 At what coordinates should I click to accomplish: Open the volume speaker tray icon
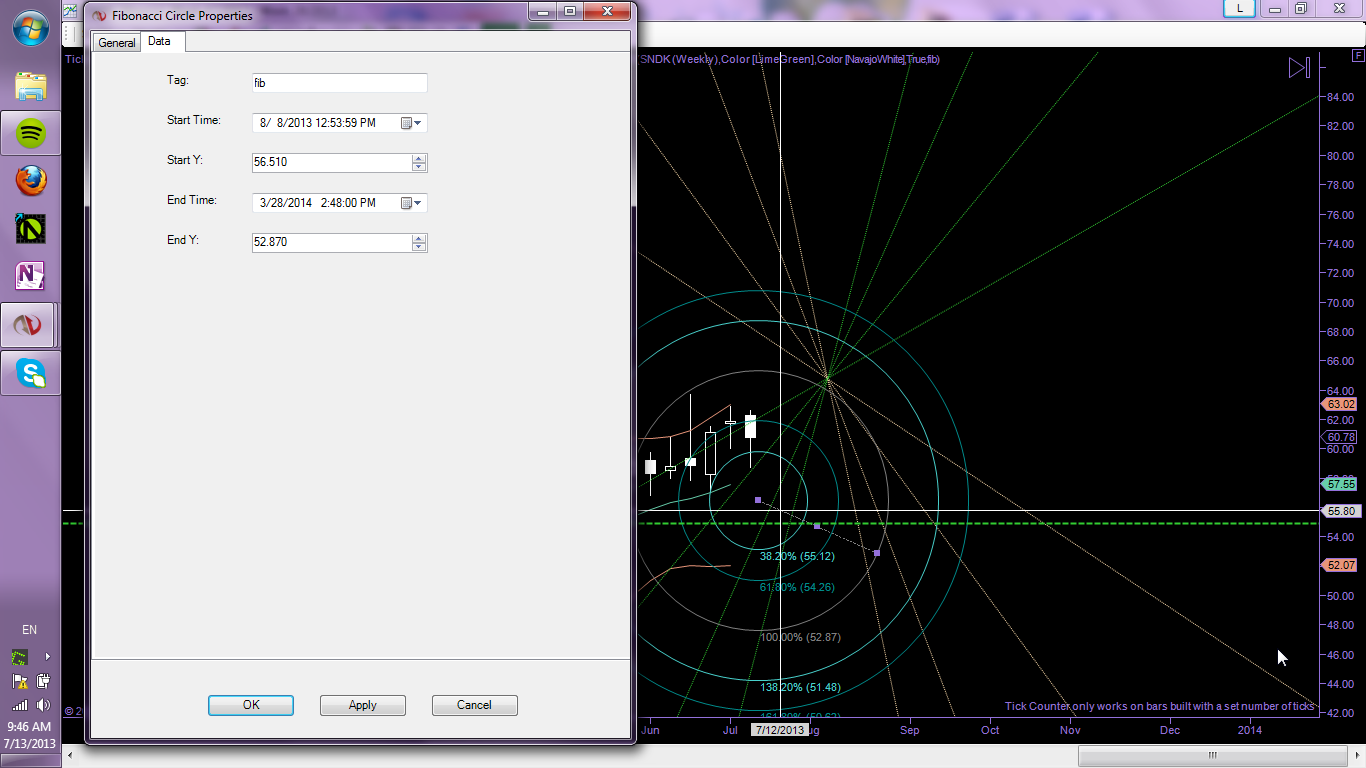coord(43,705)
